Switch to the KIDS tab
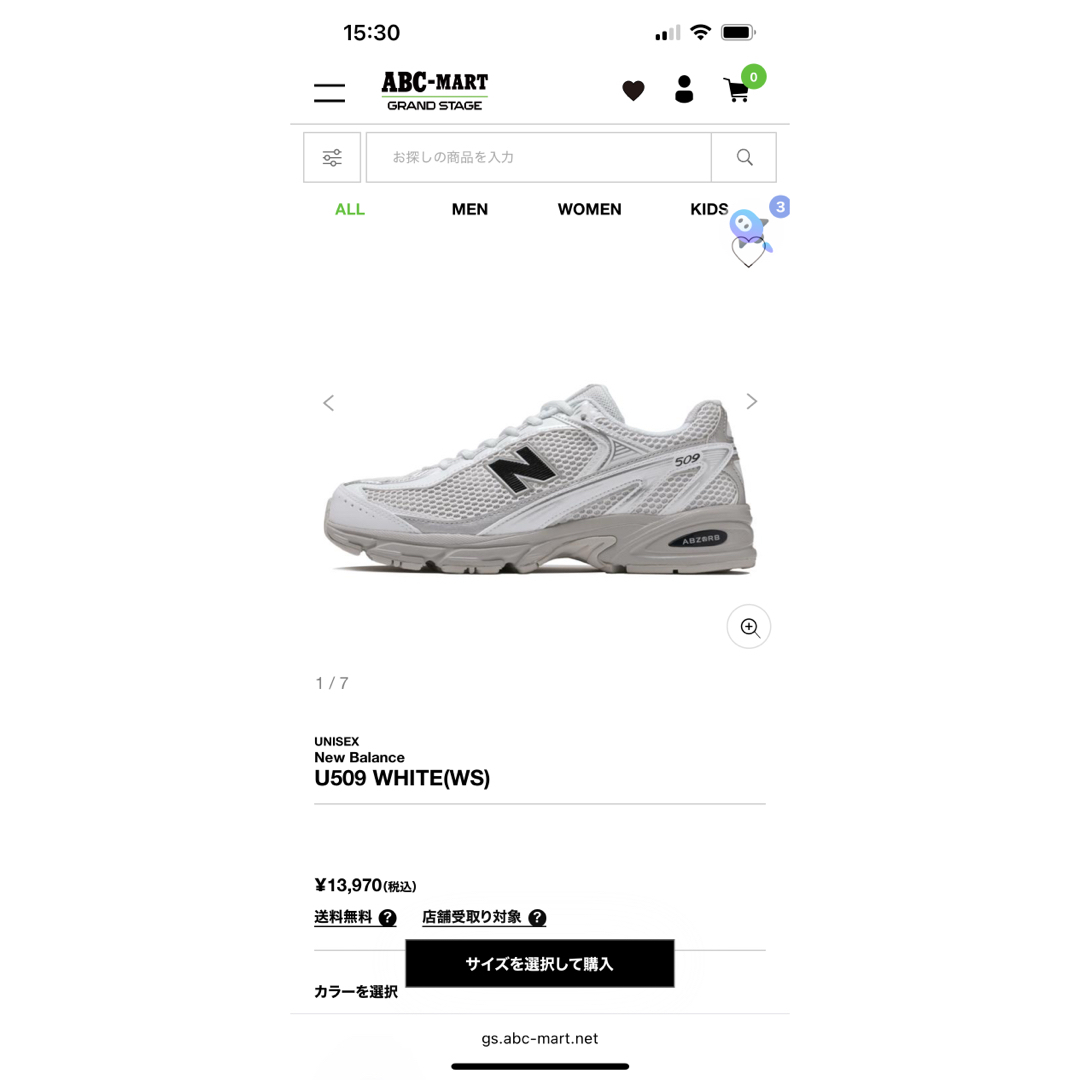Screen dimensions: 1080x1080 (x=709, y=209)
